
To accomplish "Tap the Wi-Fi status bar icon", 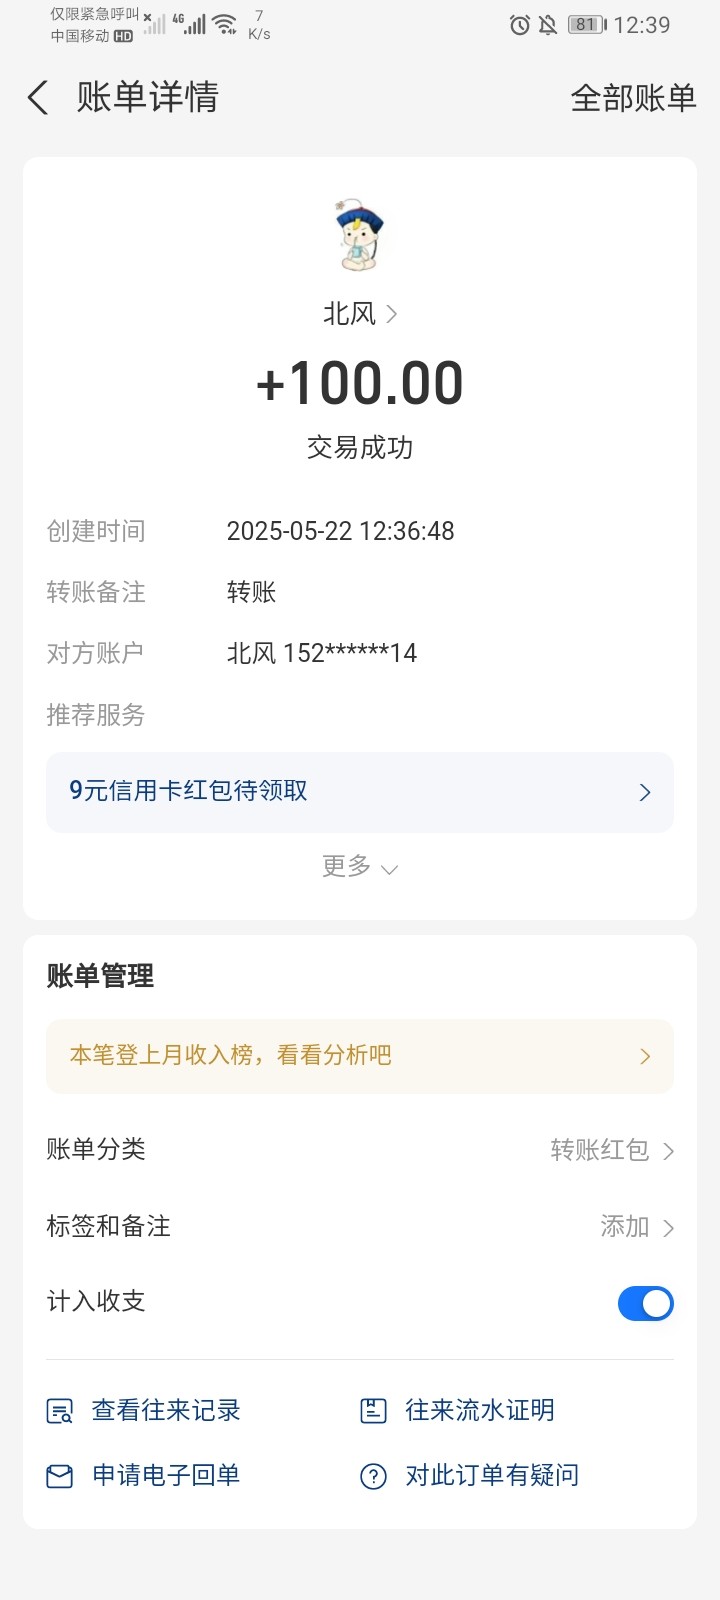I will [x=225, y=24].
